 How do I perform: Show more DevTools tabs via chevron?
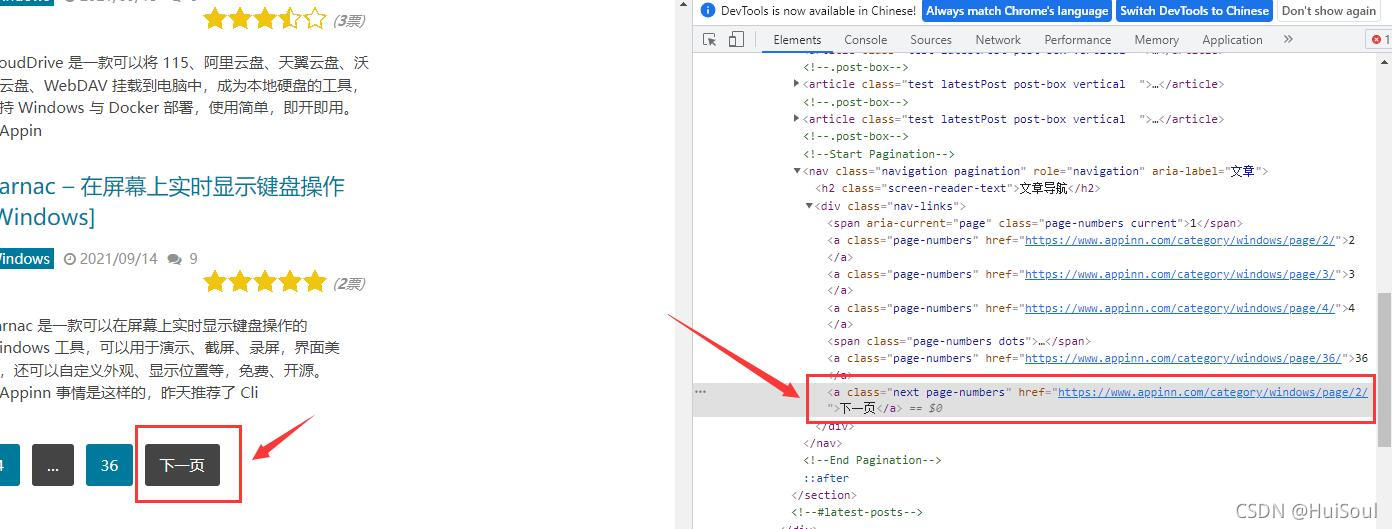tap(1288, 40)
